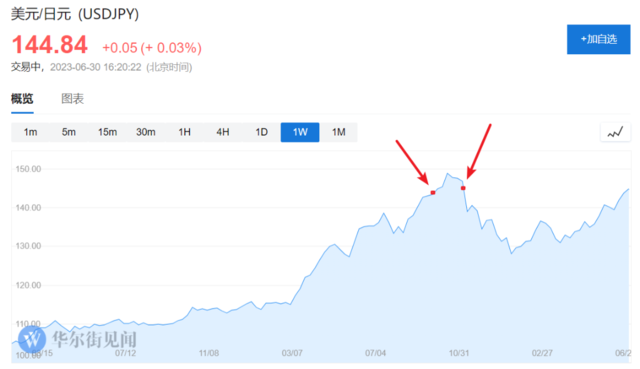Choose the 1D interval

261,132
